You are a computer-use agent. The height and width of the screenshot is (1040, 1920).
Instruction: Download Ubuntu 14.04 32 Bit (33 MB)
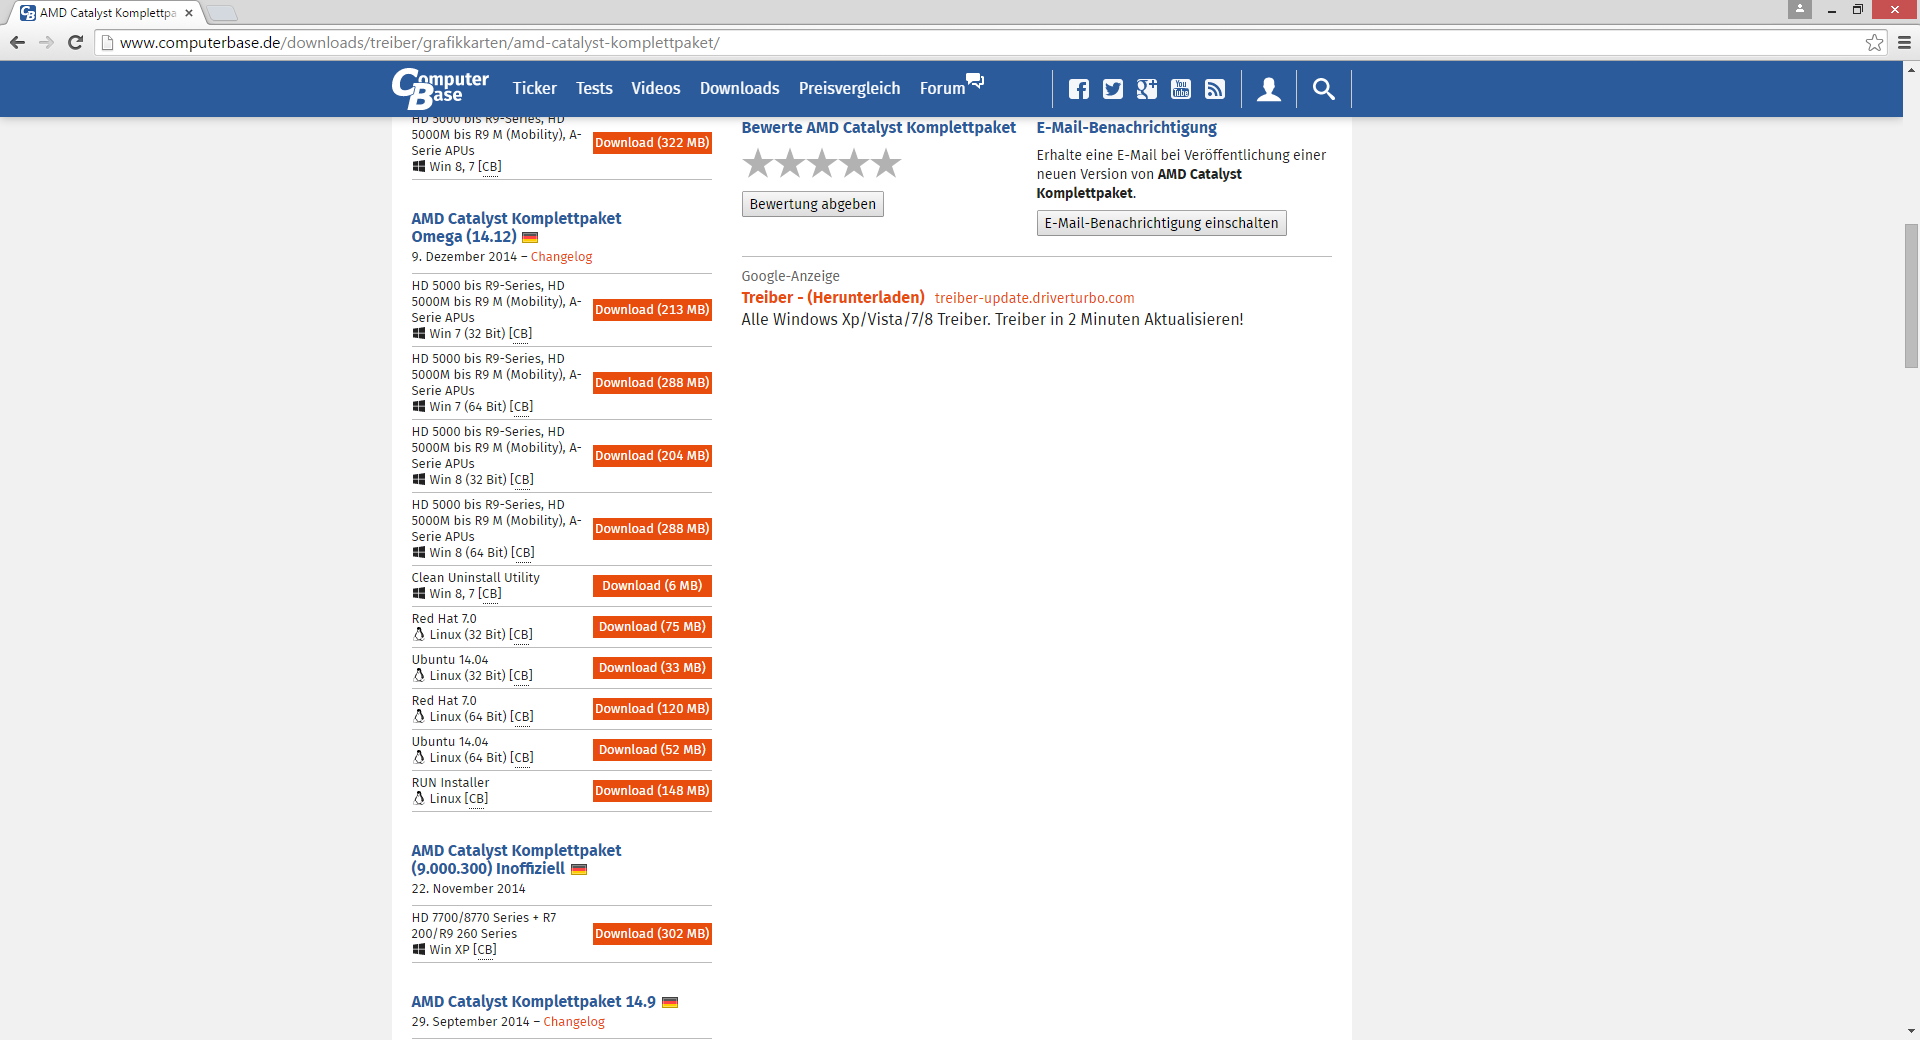pyautogui.click(x=652, y=668)
